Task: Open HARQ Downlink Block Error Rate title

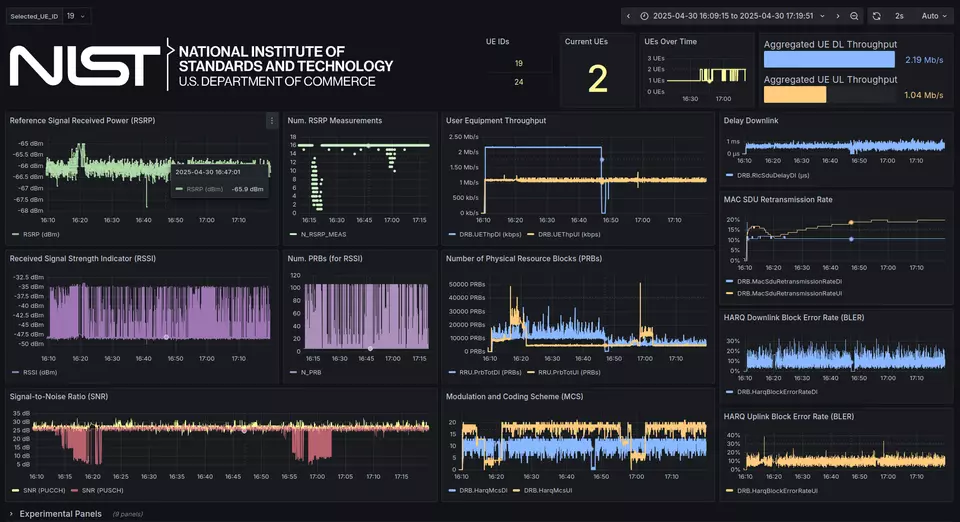Action: pos(794,318)
